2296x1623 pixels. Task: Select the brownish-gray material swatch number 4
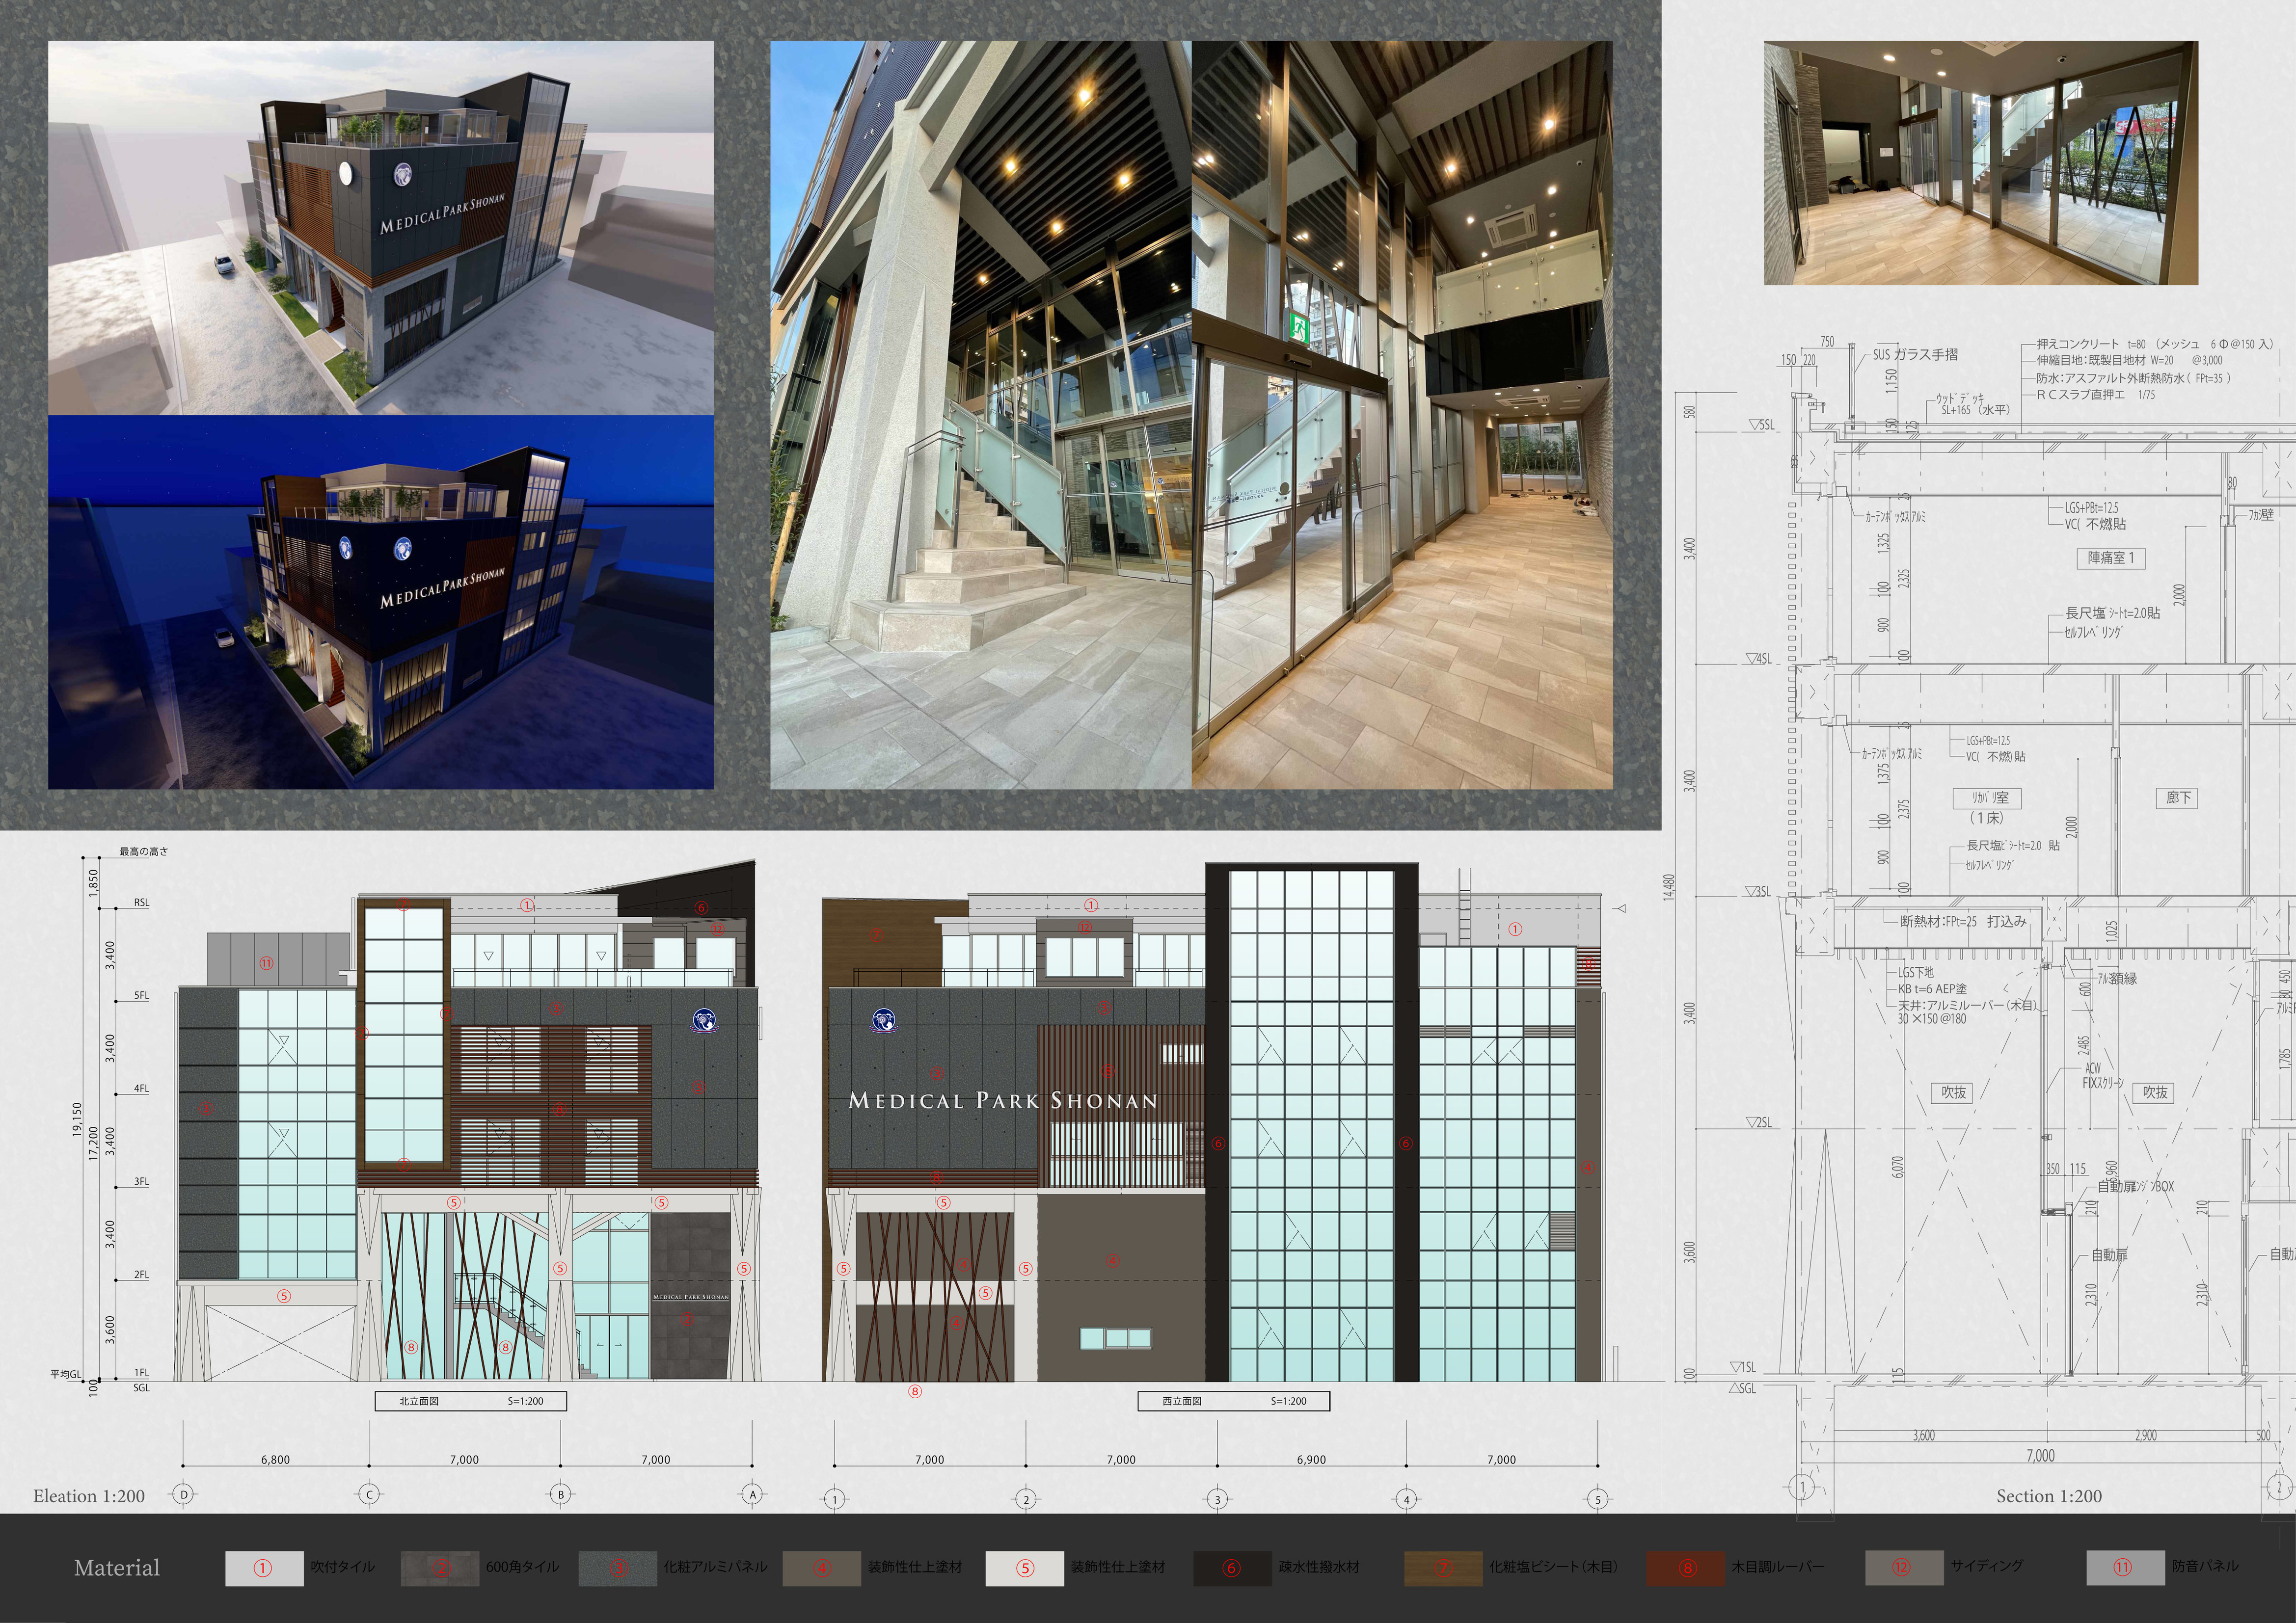coord(822,1569)
